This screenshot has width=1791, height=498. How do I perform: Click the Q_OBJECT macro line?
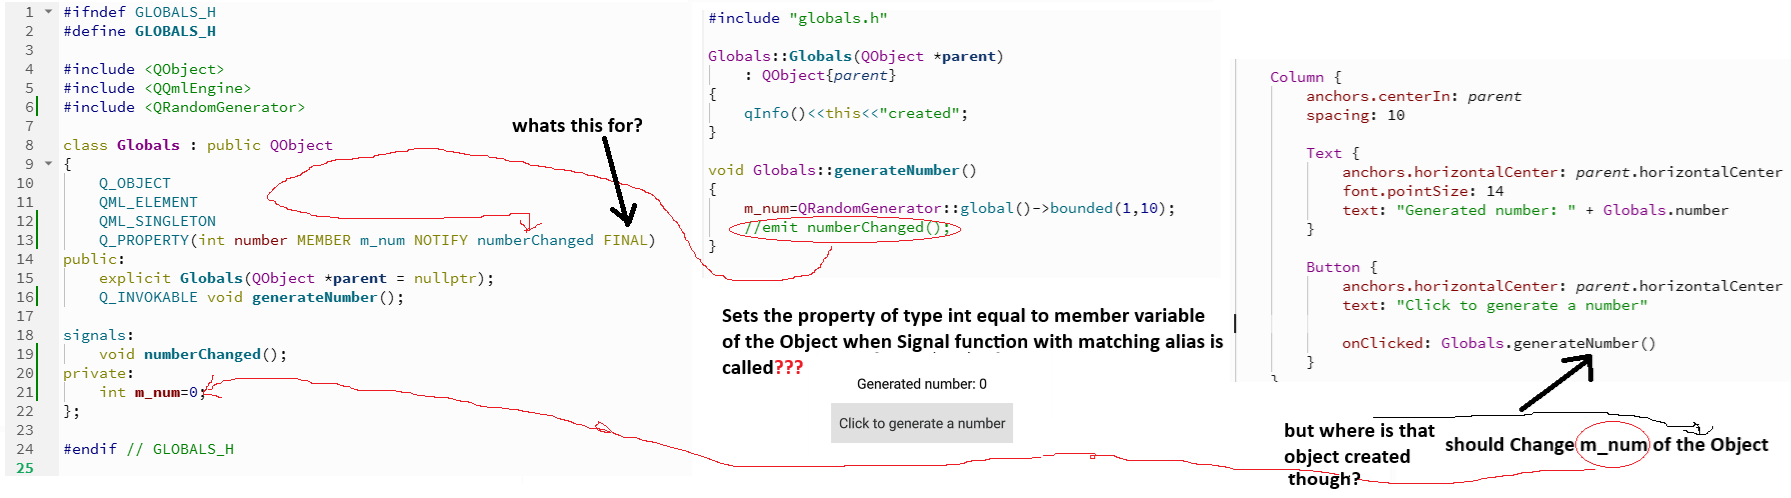tap(135, 183)
